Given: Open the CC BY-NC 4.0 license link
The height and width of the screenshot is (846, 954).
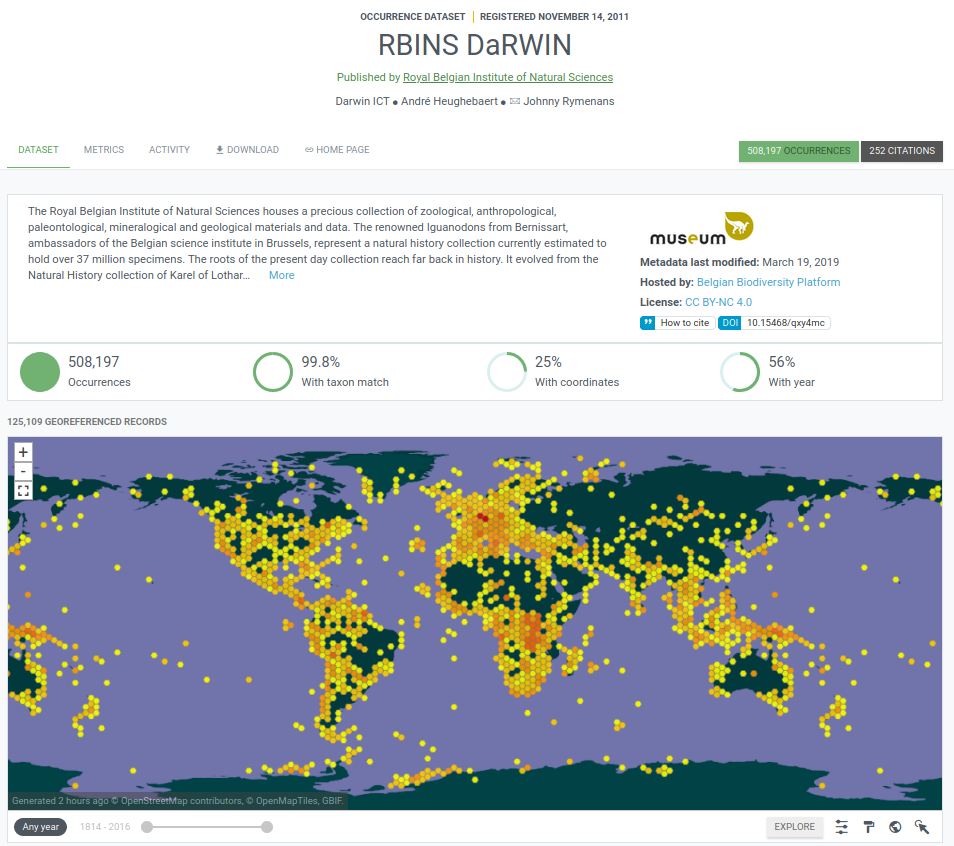Looking at the screenshot, I should tap(718, 302).
